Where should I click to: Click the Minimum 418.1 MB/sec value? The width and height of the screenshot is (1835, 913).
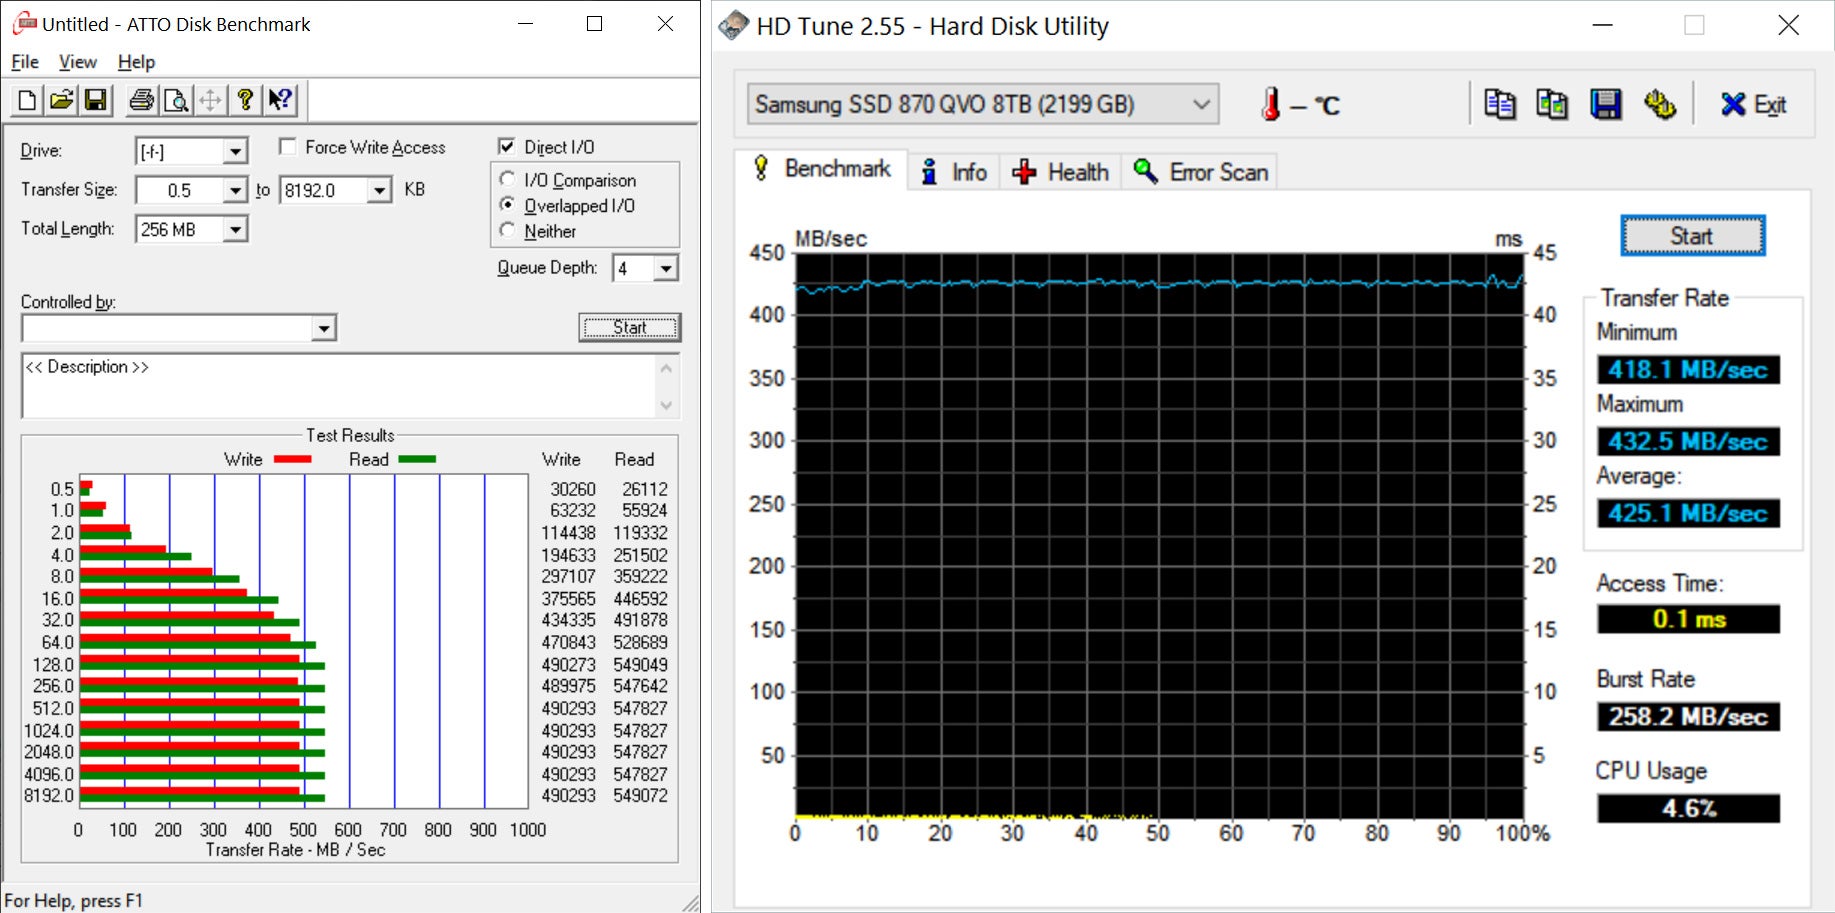pos(1688,370)
